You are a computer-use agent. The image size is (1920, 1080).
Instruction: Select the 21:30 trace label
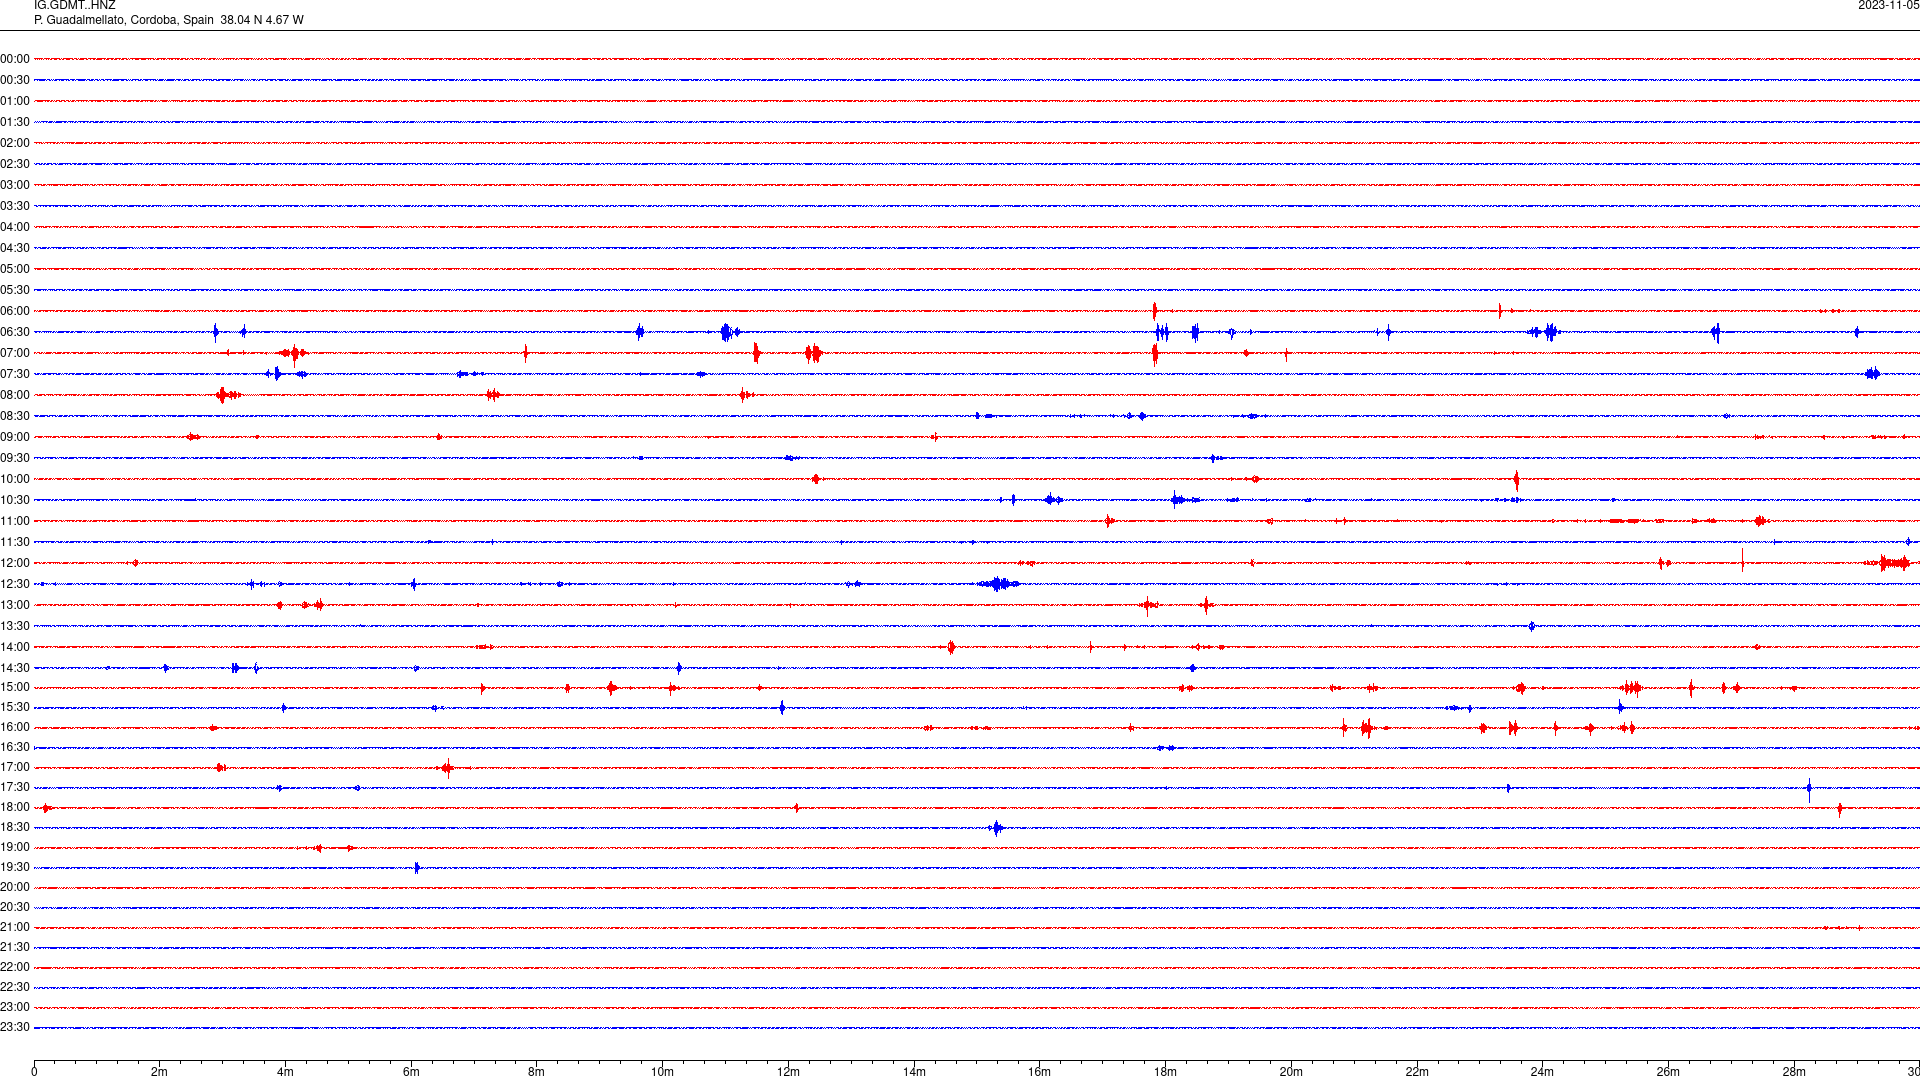pyautogui.click(x=15, y=947)
